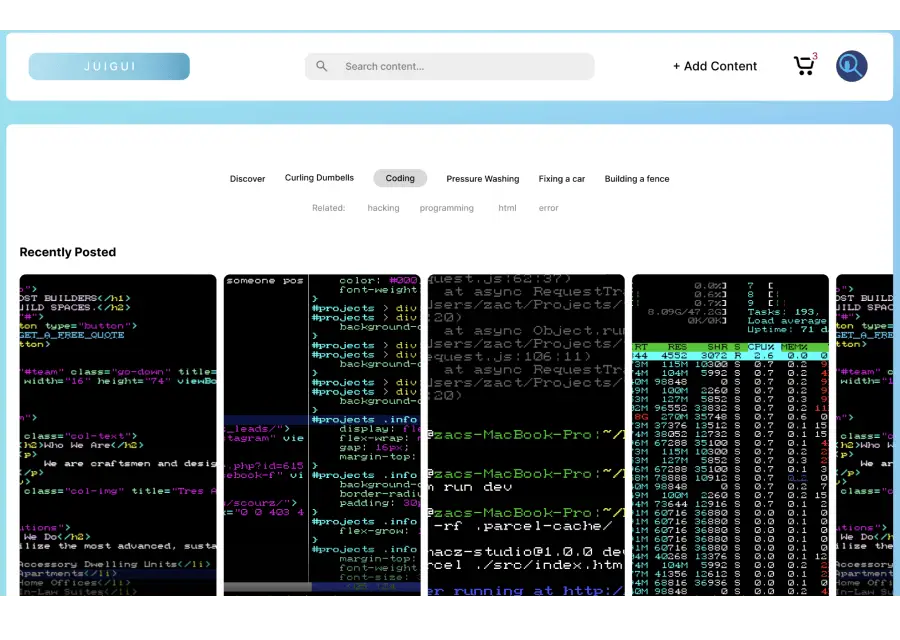The height and width of the screenshot is (640, 900).
Task: Open the partially visible last code thumbnail
Action: click(x=864, y=435)
